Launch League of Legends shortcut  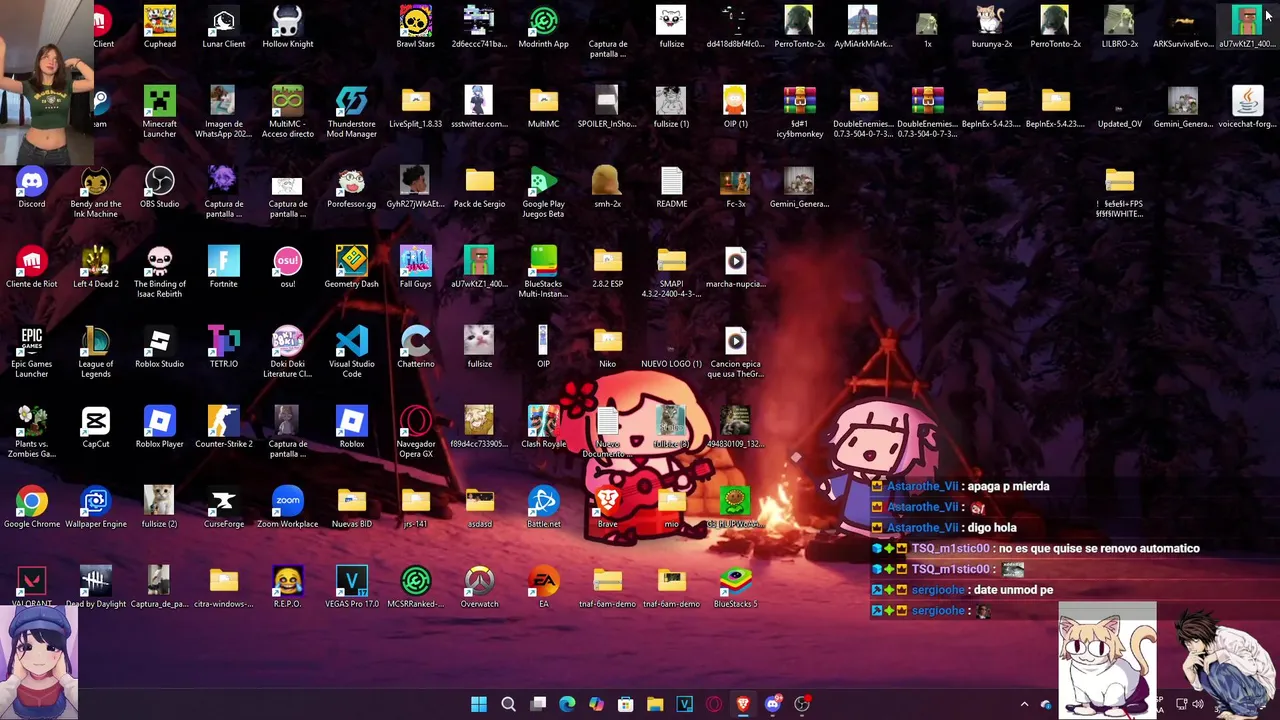coord(96,352)
